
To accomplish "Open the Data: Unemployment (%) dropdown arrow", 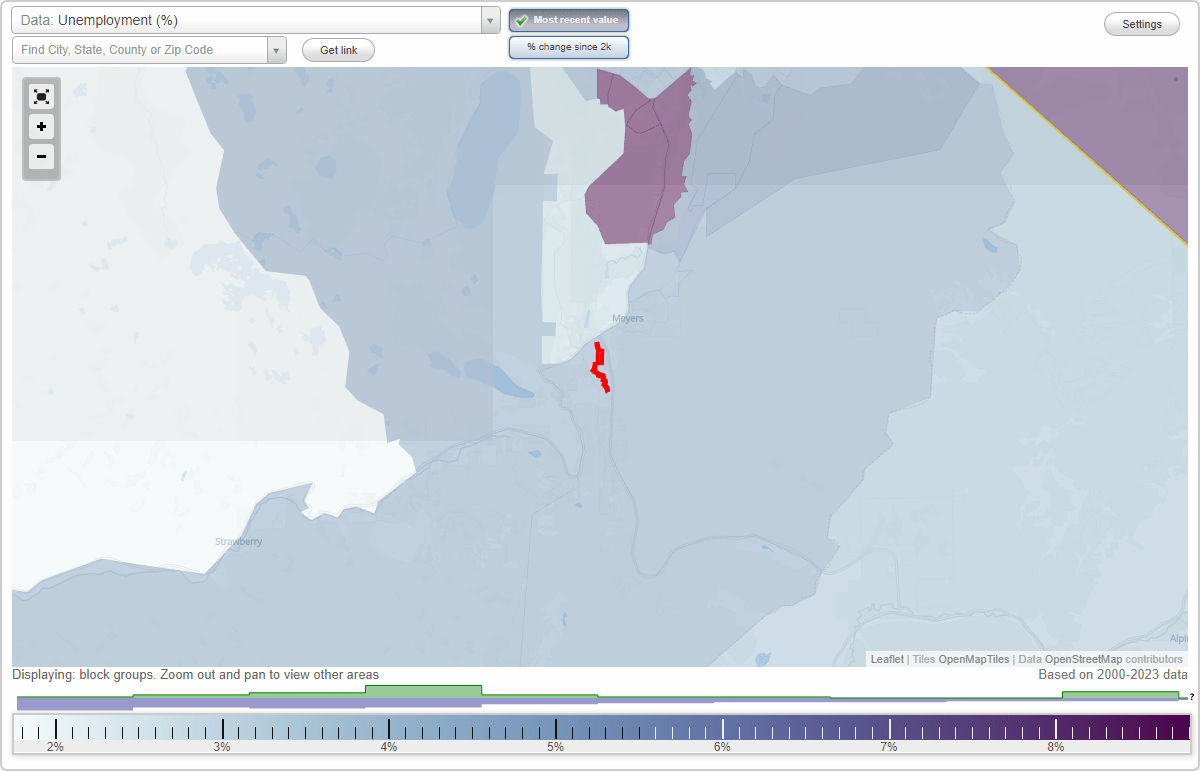I will (490, 20).
